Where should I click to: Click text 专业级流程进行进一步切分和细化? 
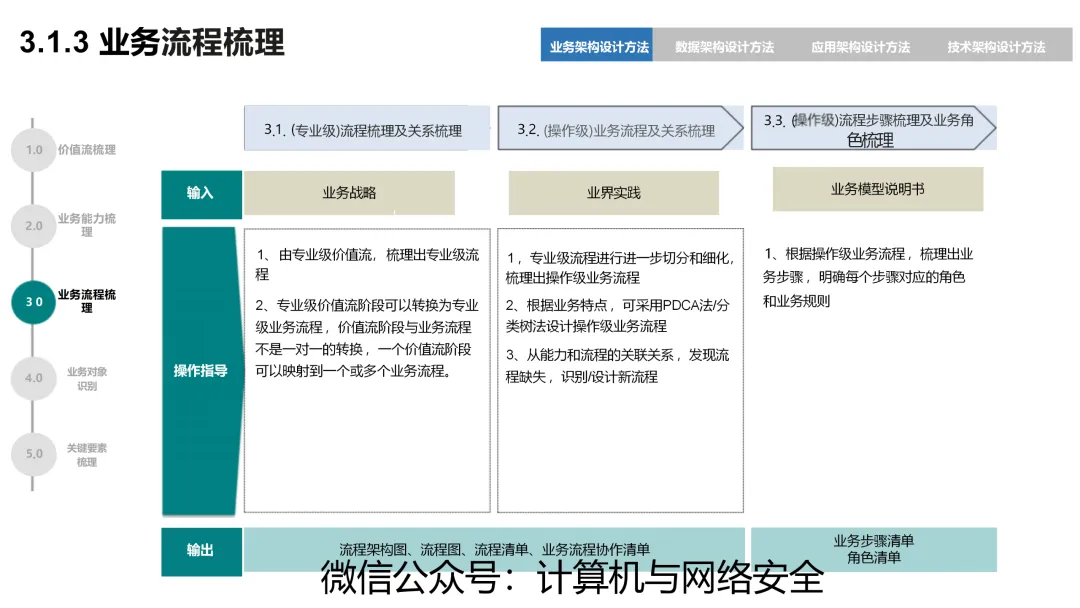tap(620, 268)
